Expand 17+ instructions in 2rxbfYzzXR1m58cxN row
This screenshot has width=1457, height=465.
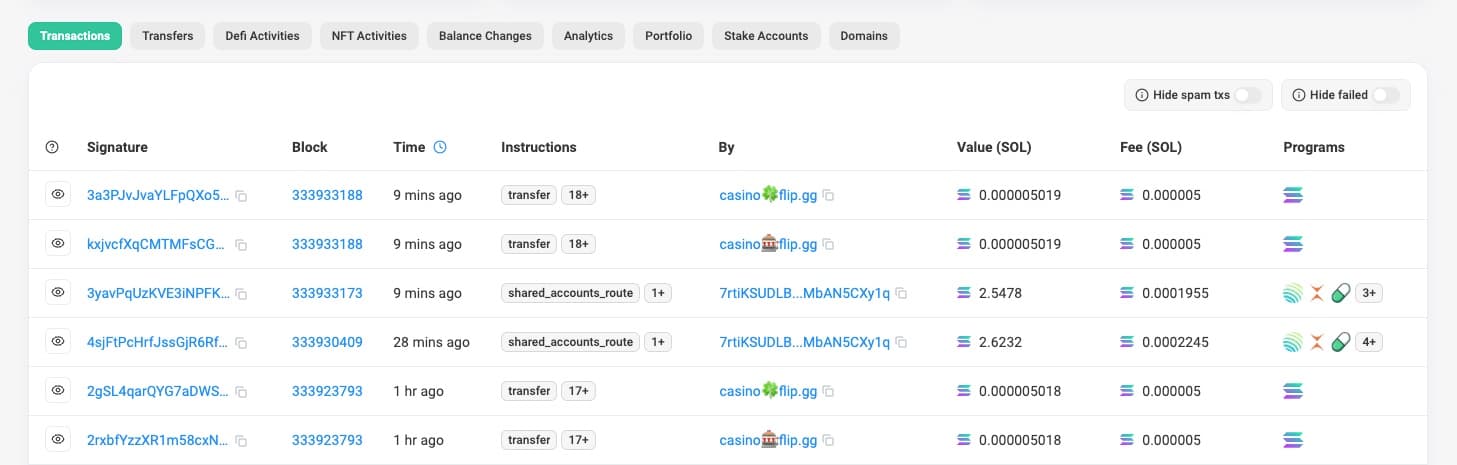tap(578, 440)
